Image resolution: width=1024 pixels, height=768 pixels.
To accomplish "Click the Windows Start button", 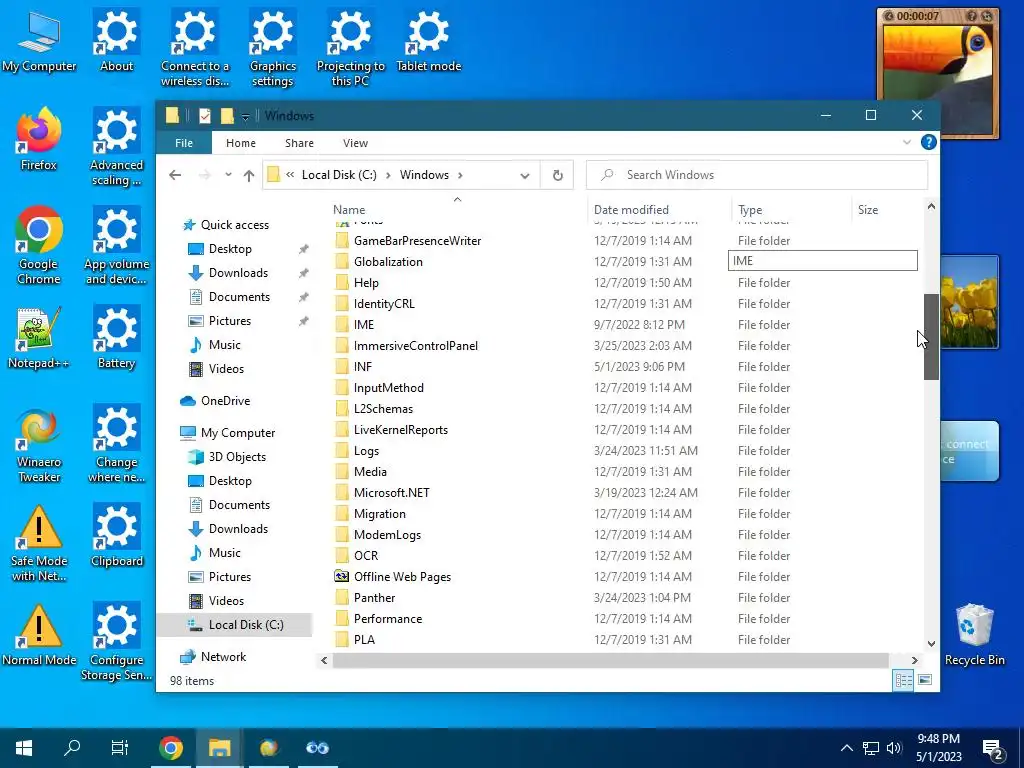I will [x=24, y=748].
